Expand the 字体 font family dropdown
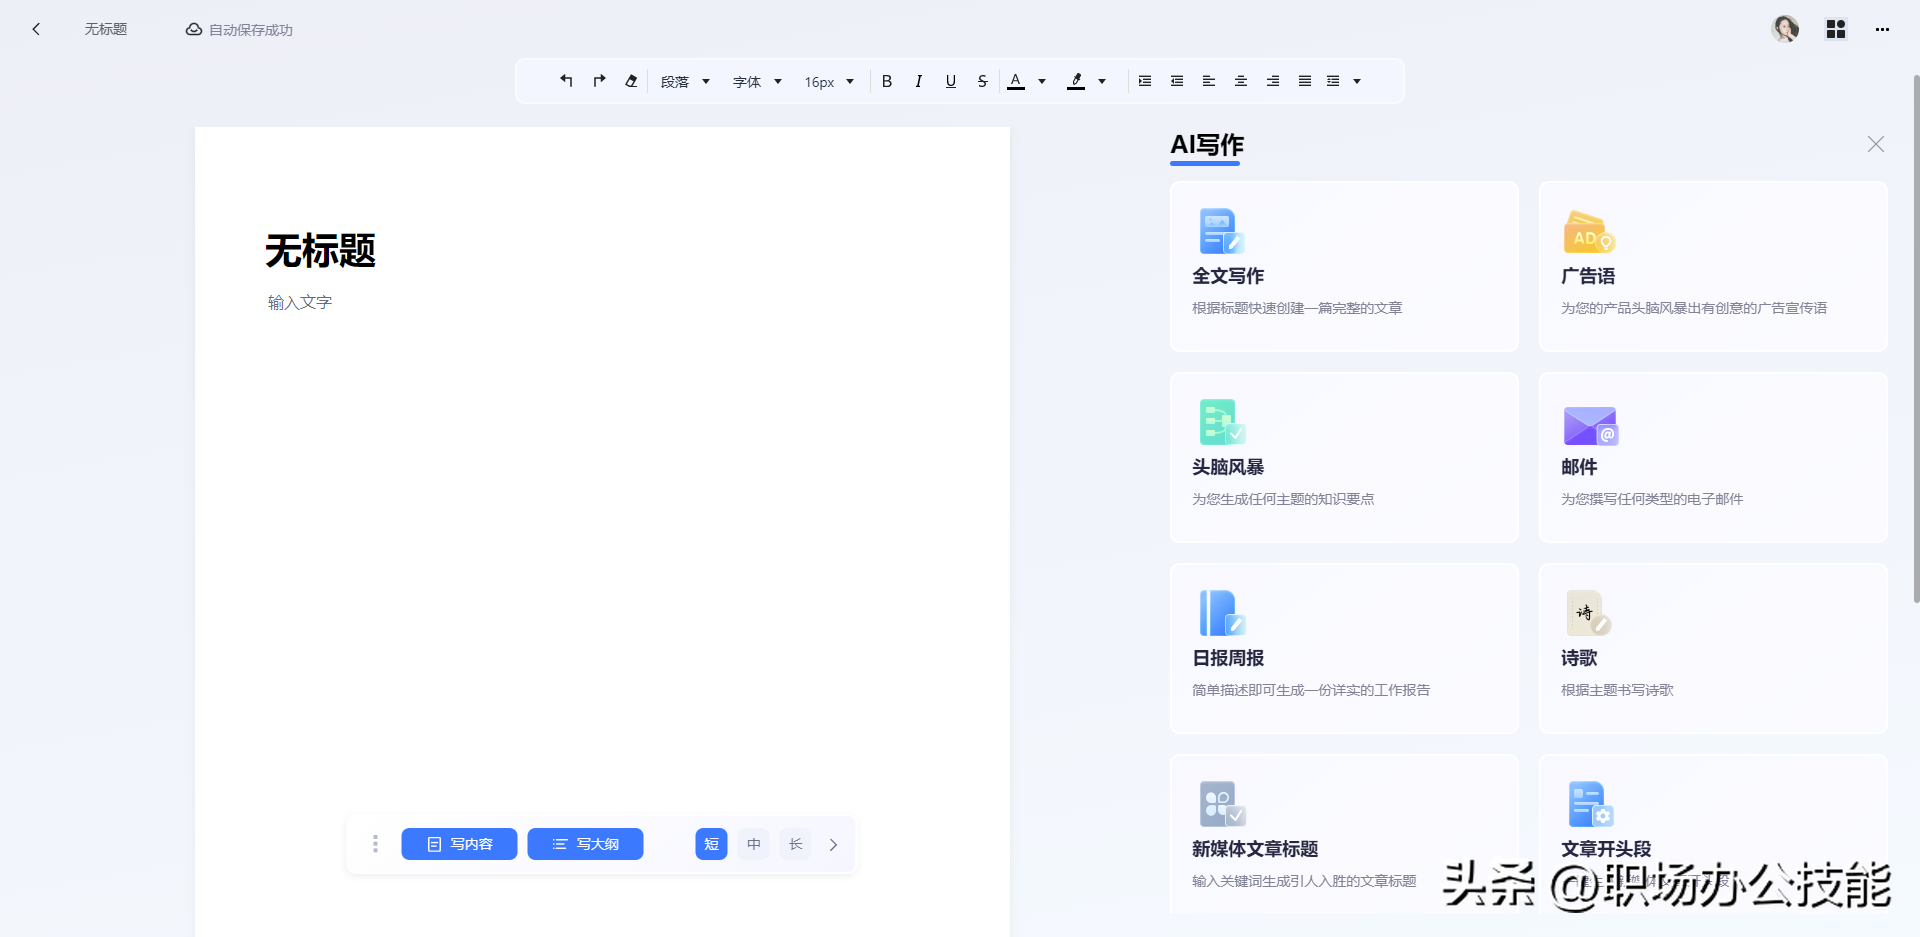Viewport: 1920px width, 937px height. (x=757, y=81)
